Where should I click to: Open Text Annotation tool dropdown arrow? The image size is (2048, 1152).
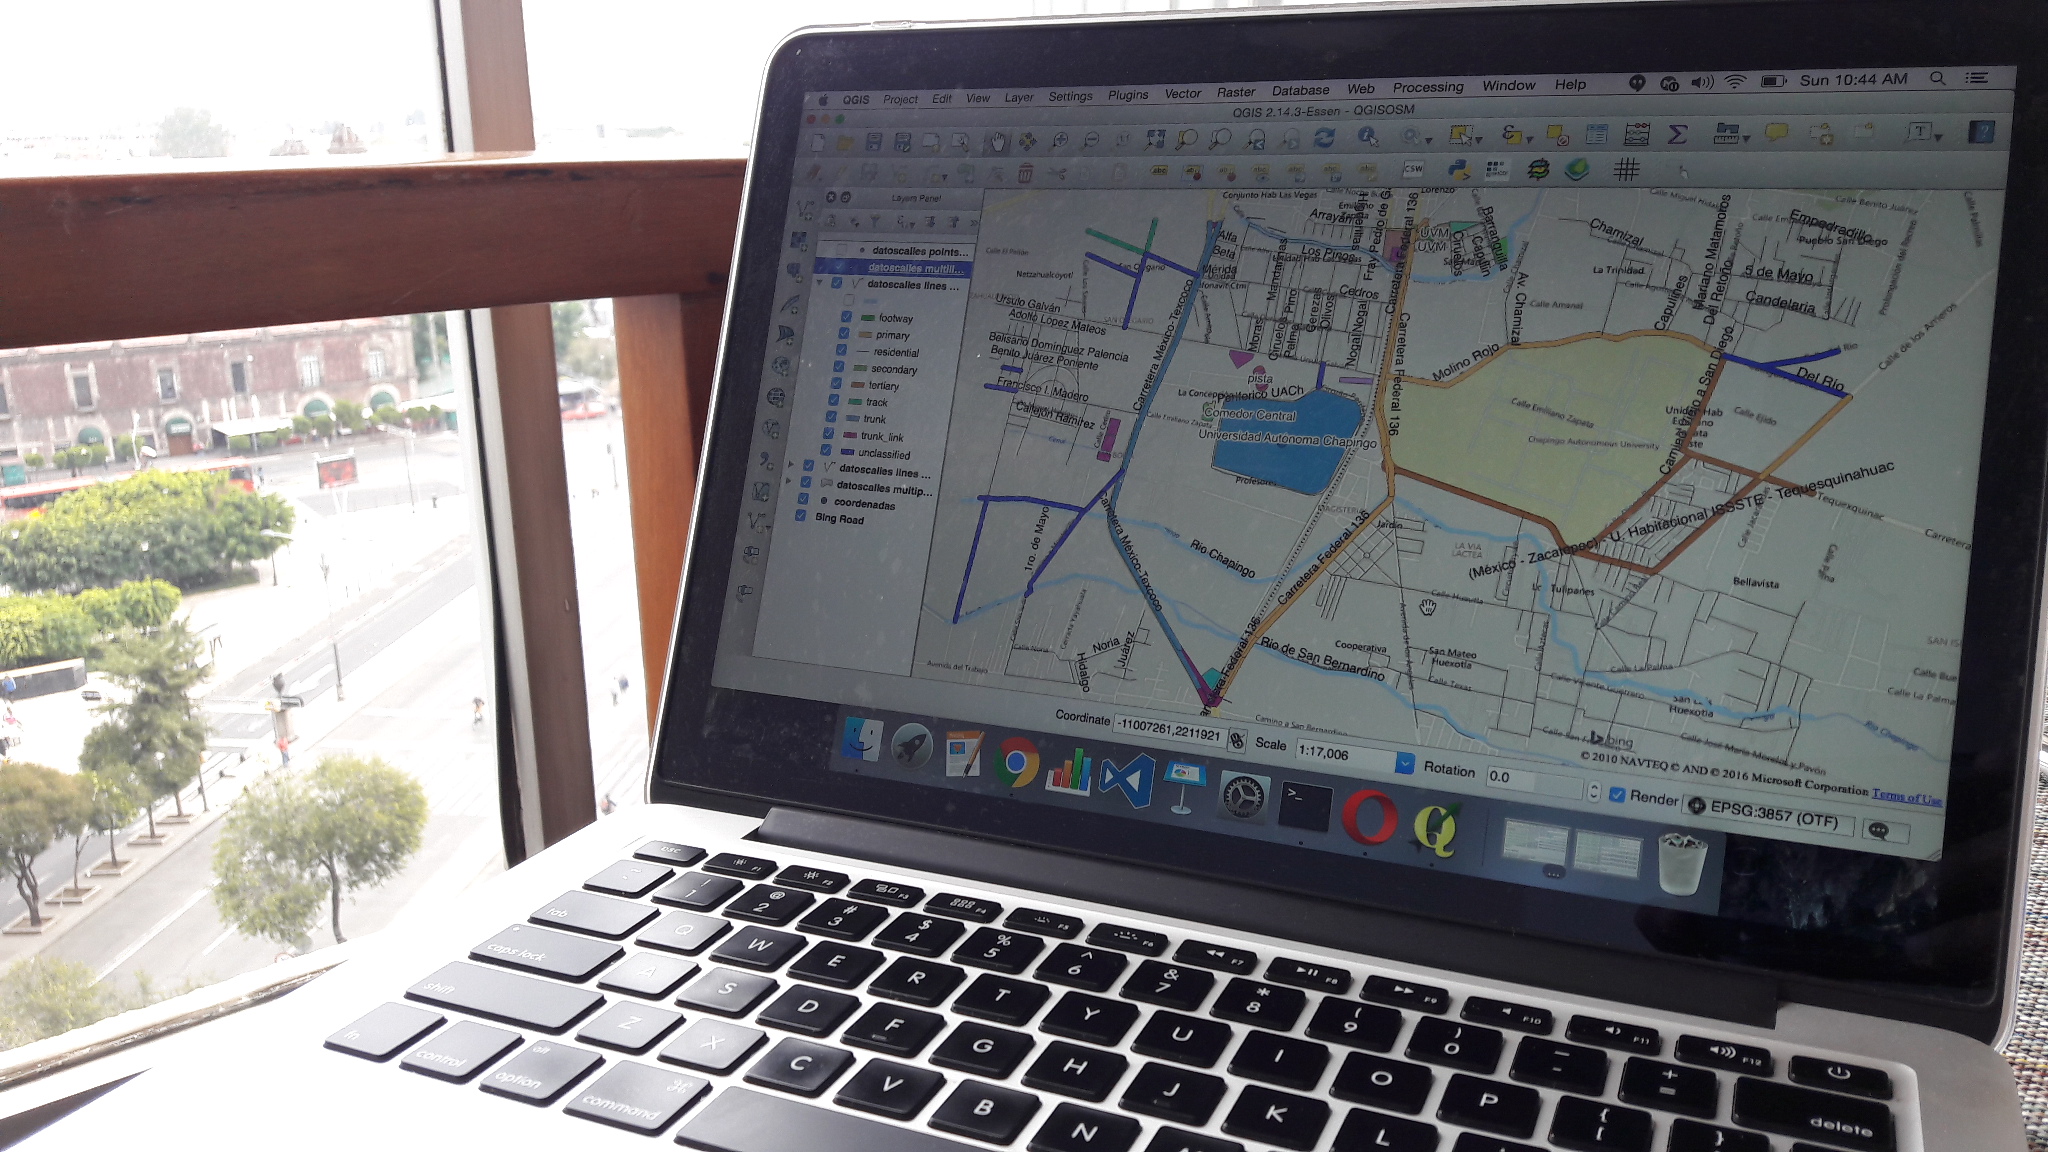click(1938, 136)
